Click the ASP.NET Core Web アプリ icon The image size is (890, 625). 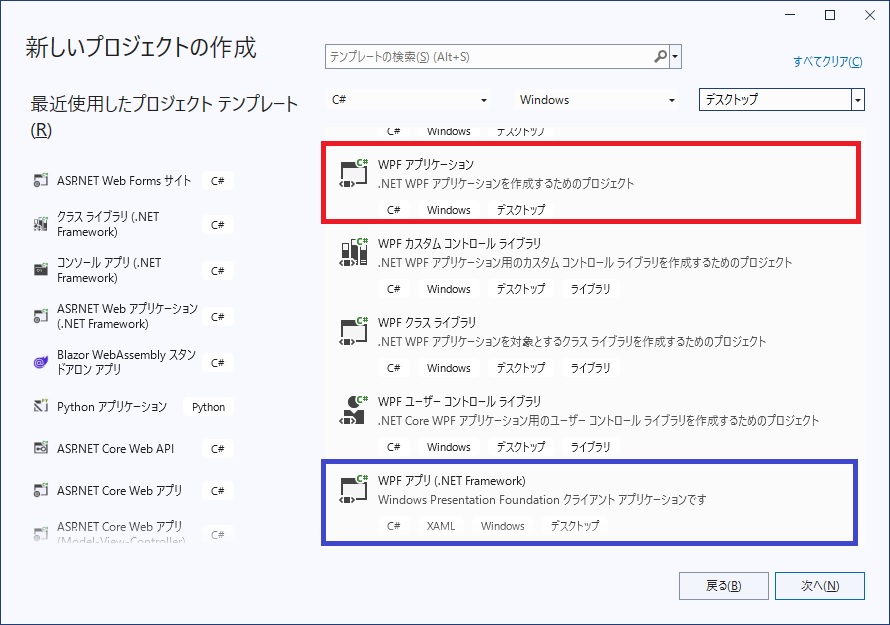click(x=40, y=490)
